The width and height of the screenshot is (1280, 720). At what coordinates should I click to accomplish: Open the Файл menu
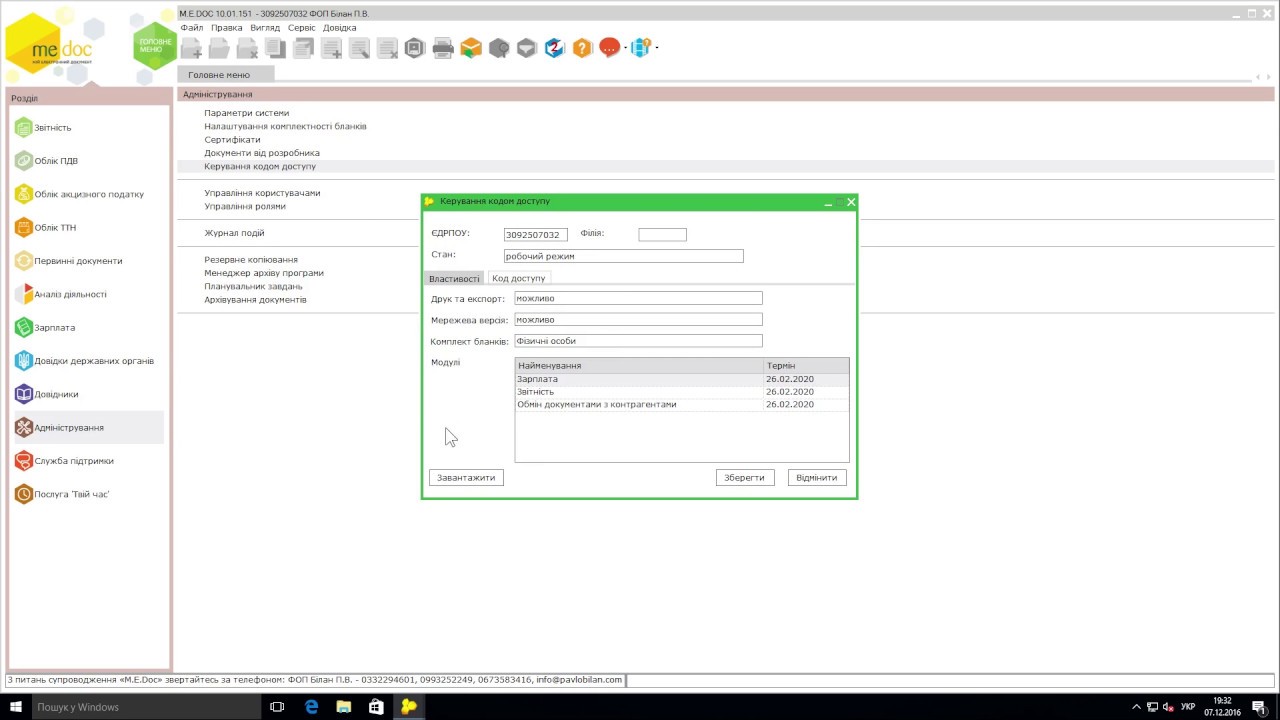192,28
